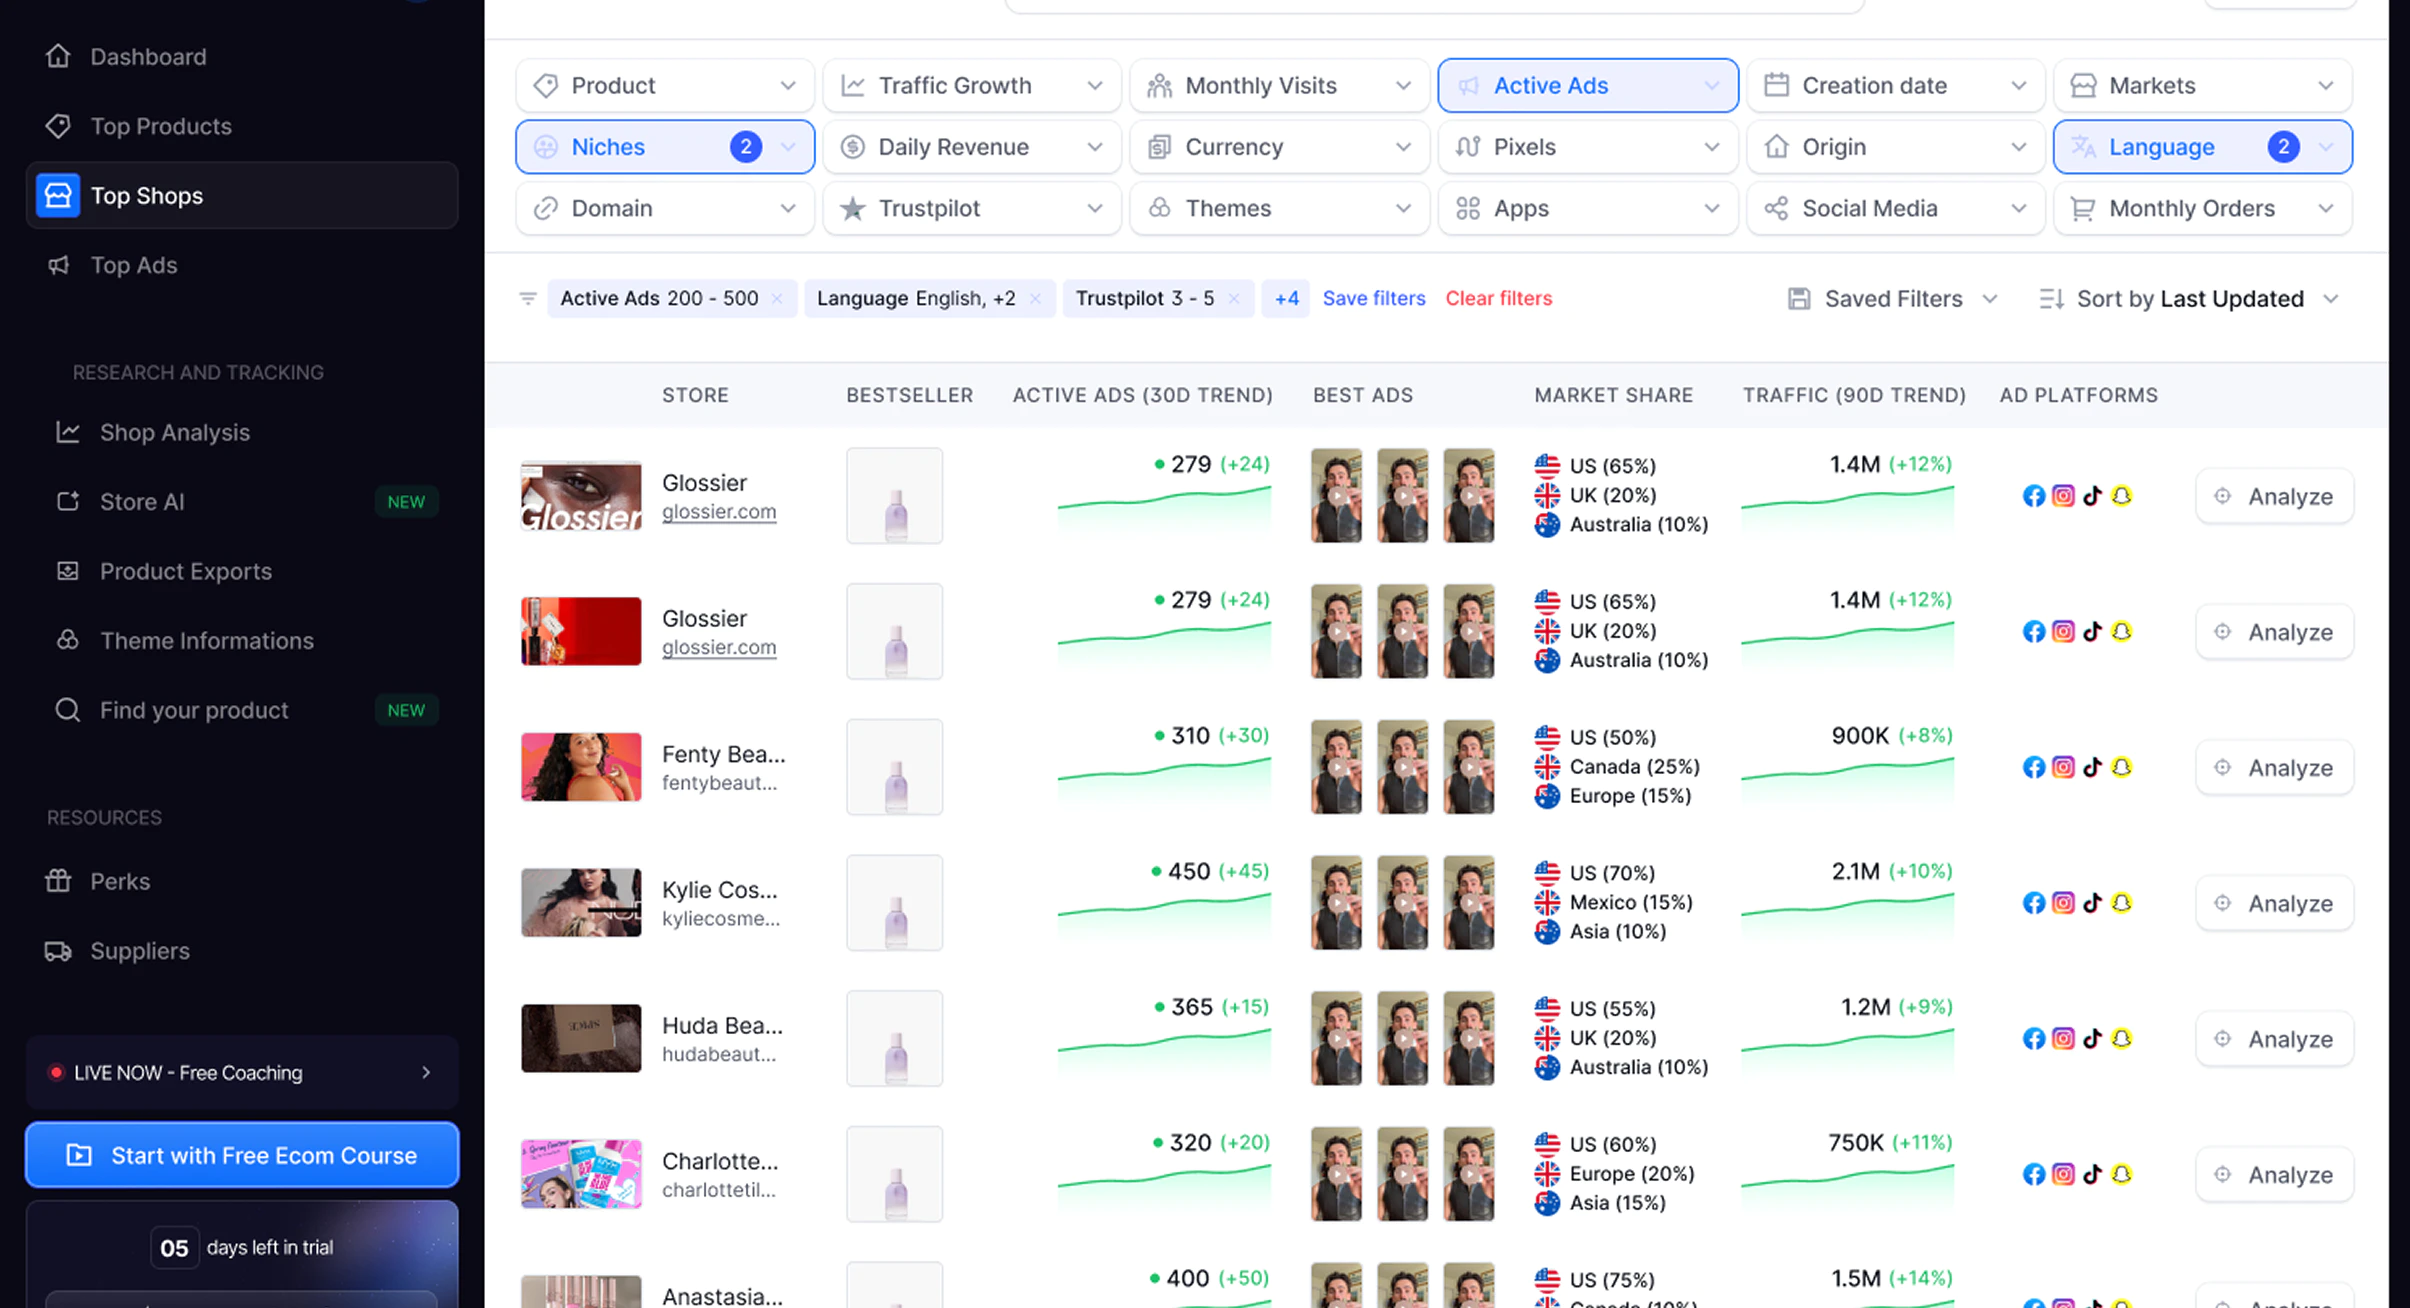
Task: Click the filter icon beside the Active Ads chip
Action: (x=528, y=298)
